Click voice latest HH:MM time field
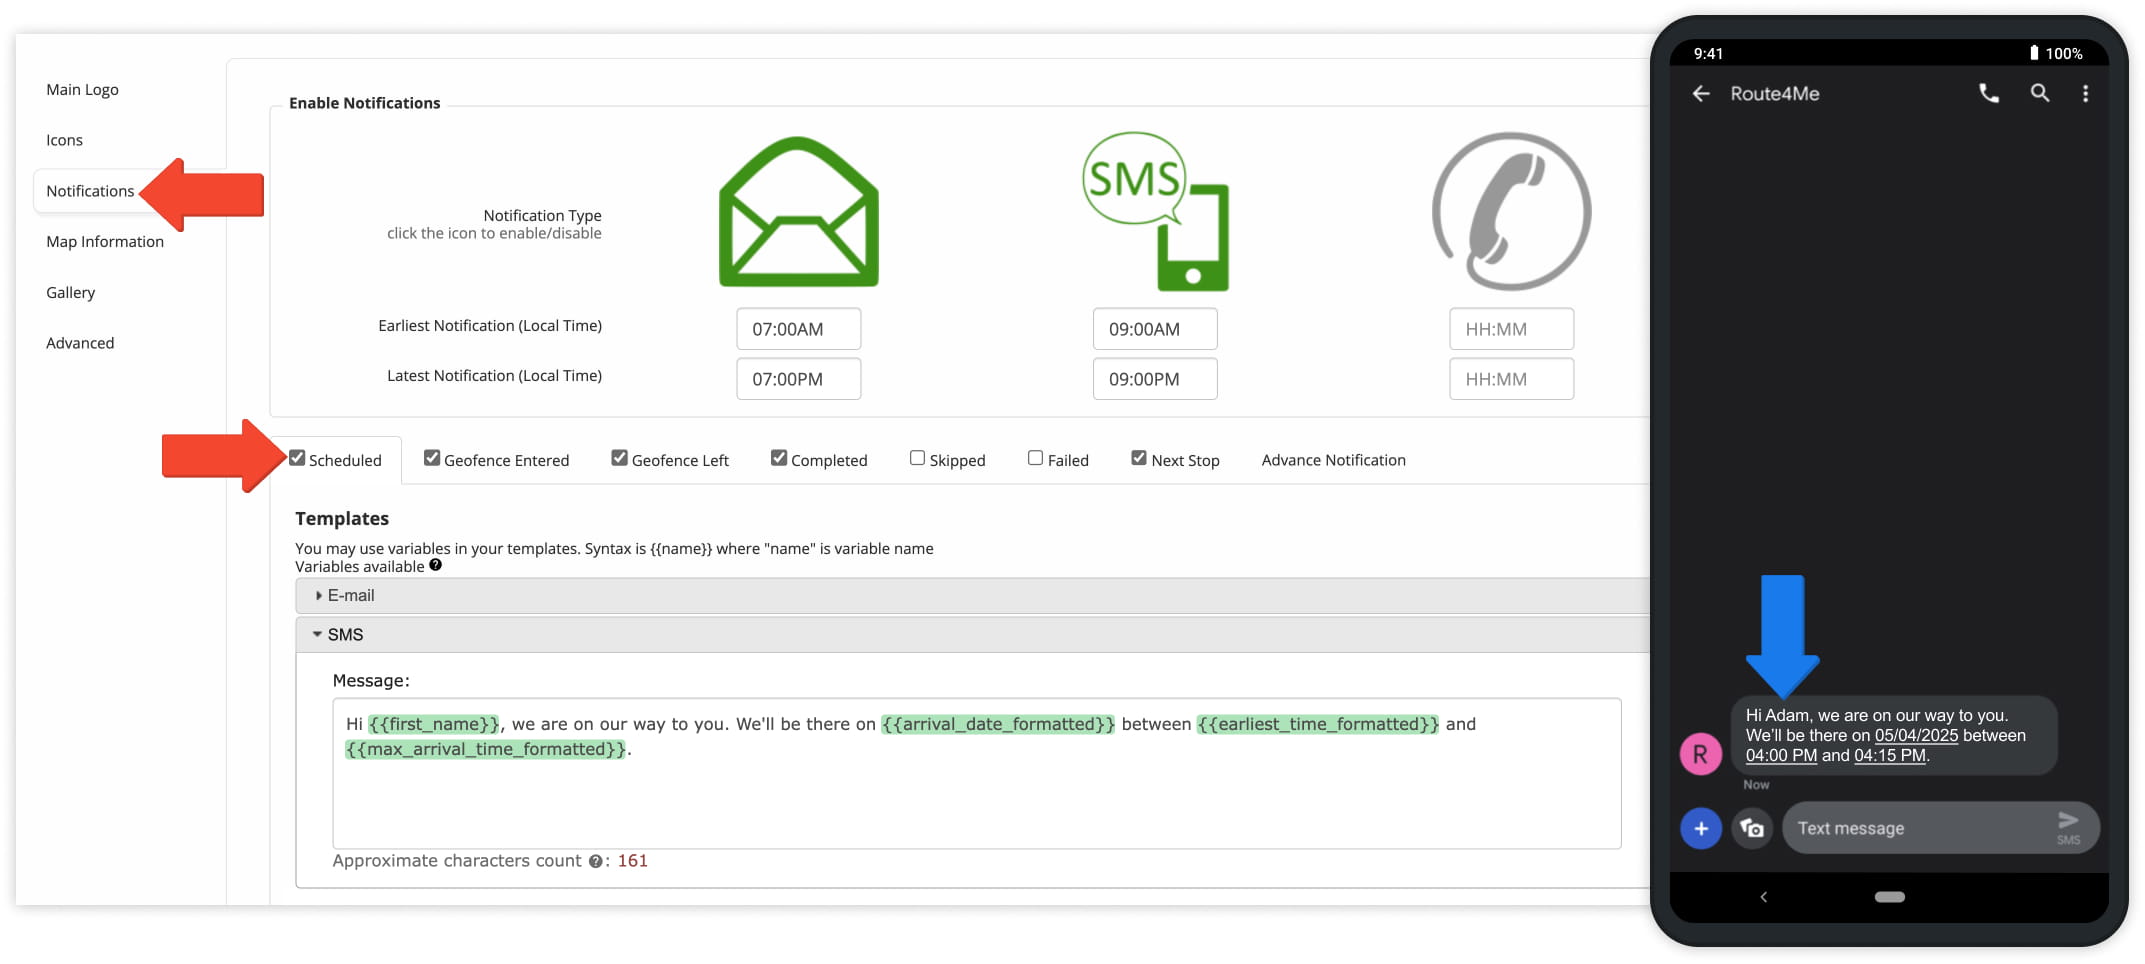This screenshot has height=964, width=2145. coord(1511,379)
